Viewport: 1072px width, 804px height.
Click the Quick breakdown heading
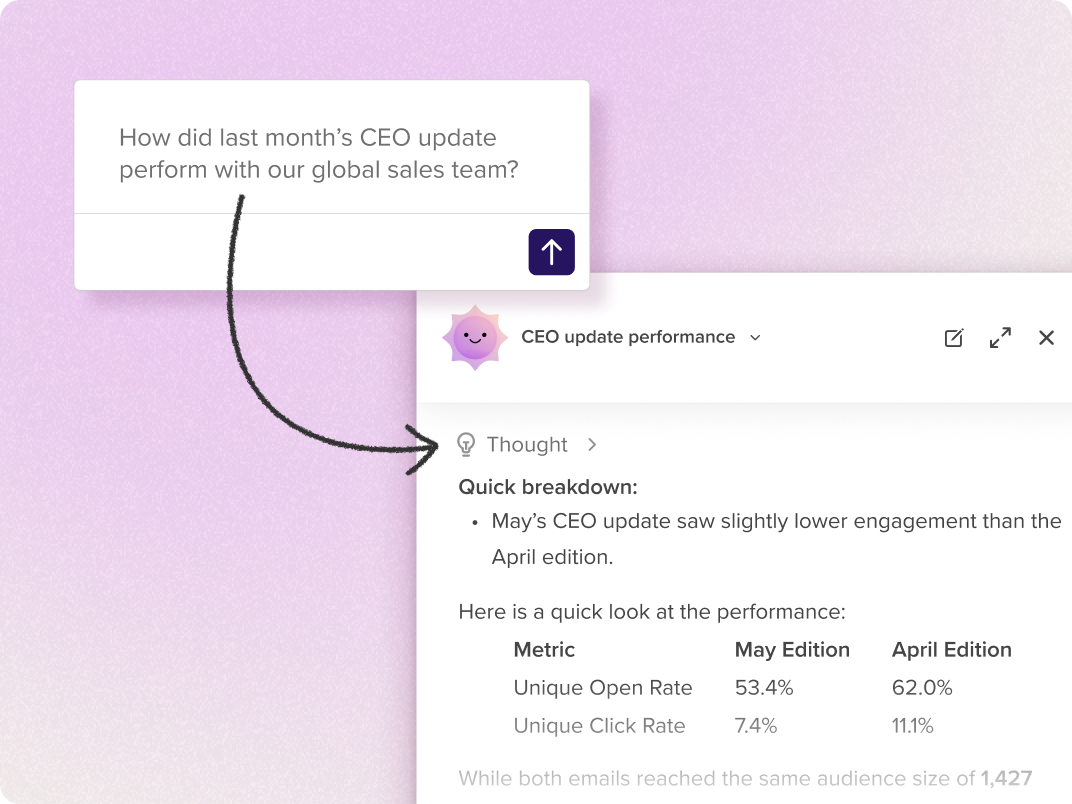[548, 487]
